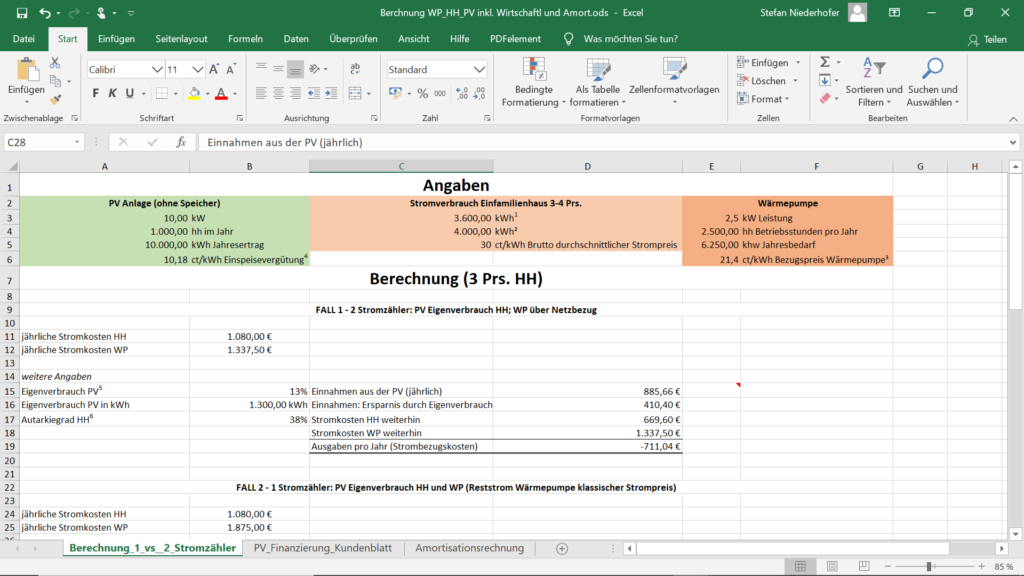Zoom out with the minus button
The width and height of the screenshot is (1024, 576).
[888, 566]
